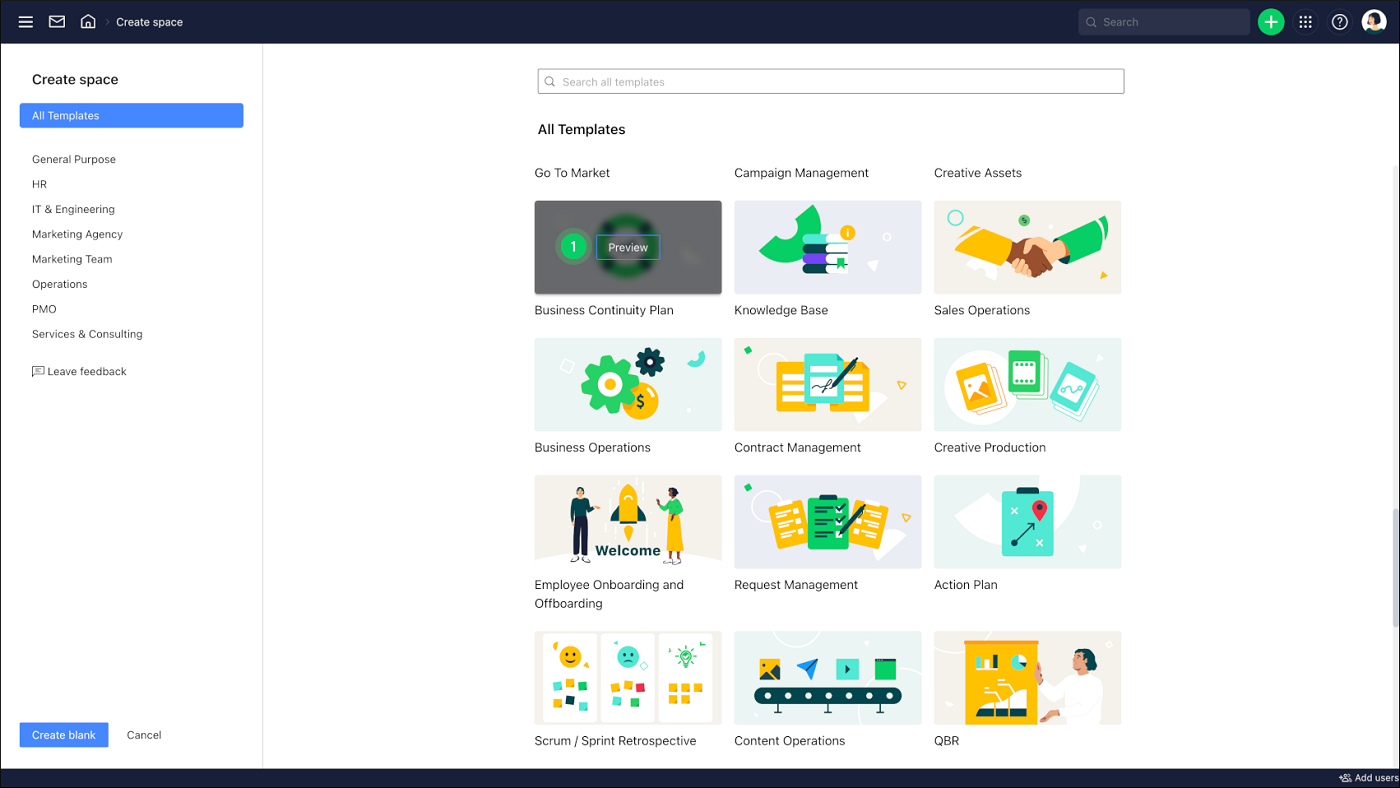Screen dimensions: 1400x788
Task: Click the QBR title text
Action: 946,741
